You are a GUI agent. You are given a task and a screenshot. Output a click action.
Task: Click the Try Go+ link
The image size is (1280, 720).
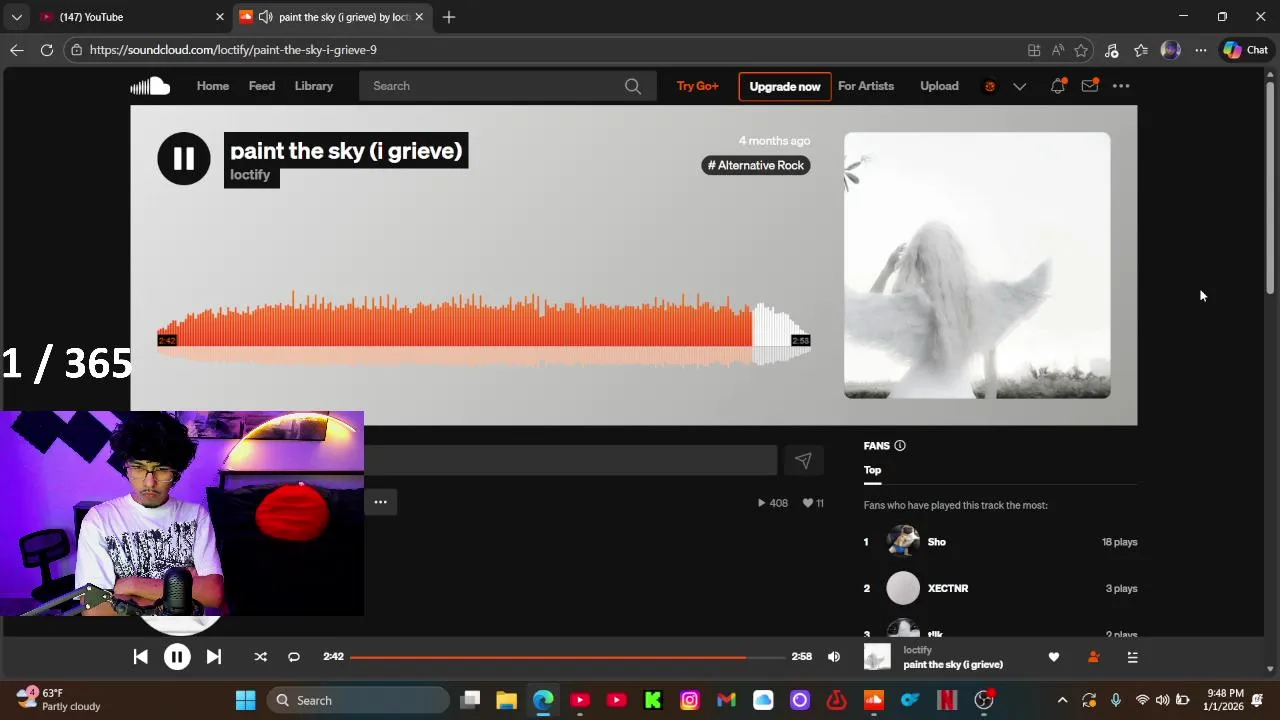point(698,86)
